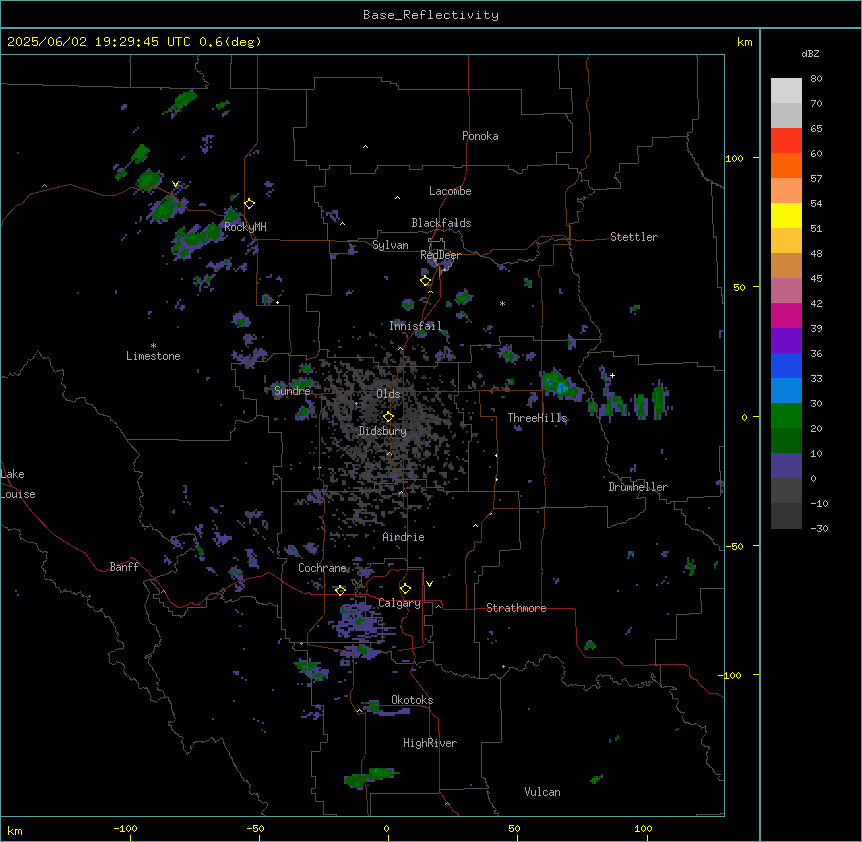Click the yellow V marker northwest of RockyMH
The height and width of the screenshot is (842, 862).
(x=175, y=184)
